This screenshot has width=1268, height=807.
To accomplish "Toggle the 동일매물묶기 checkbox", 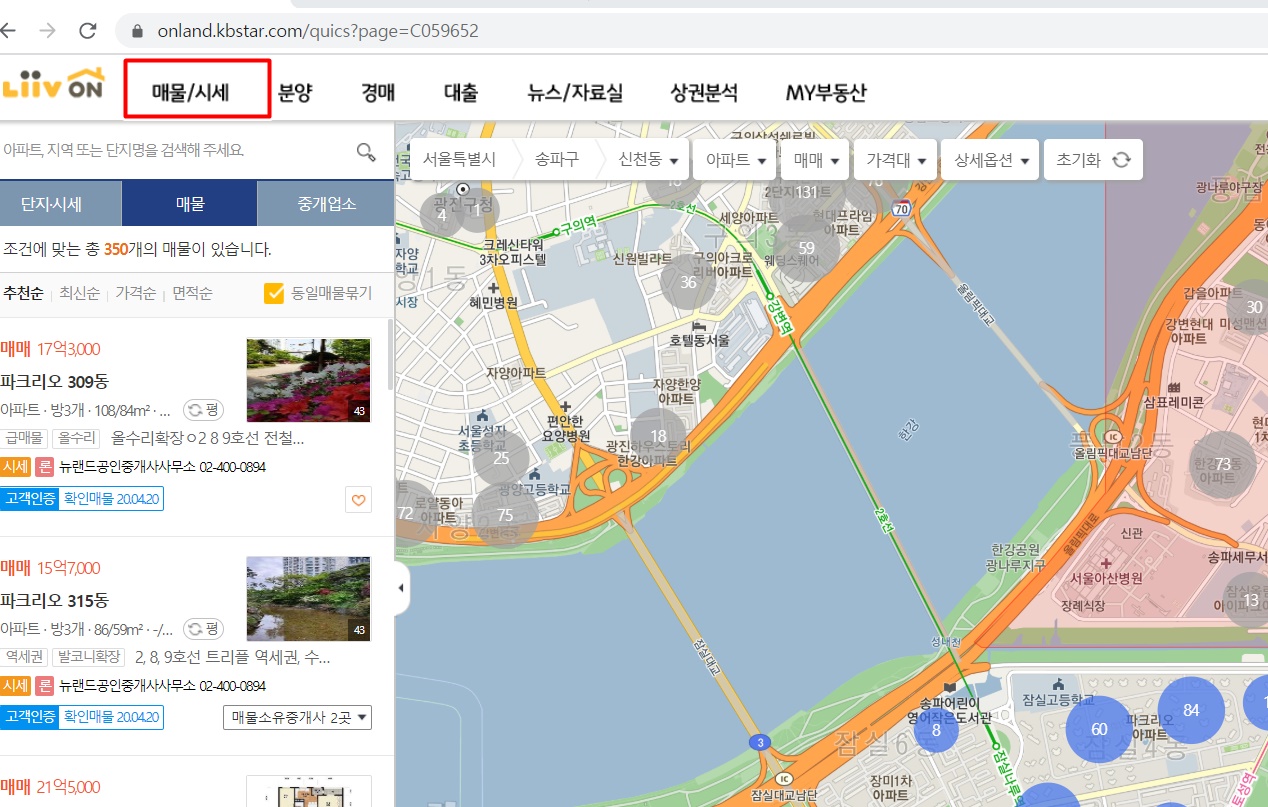I will point(274,293).
